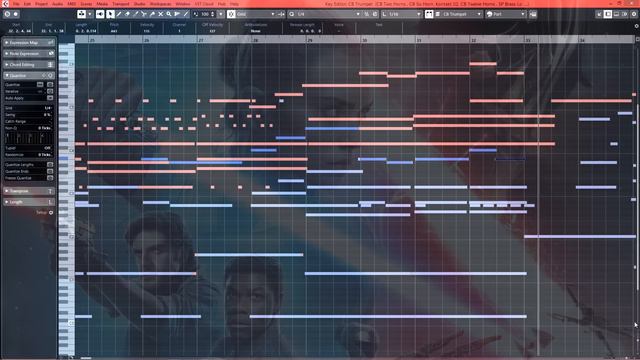Collapse the Quantize section
This screenshot has height=360, width=640.
29,76
